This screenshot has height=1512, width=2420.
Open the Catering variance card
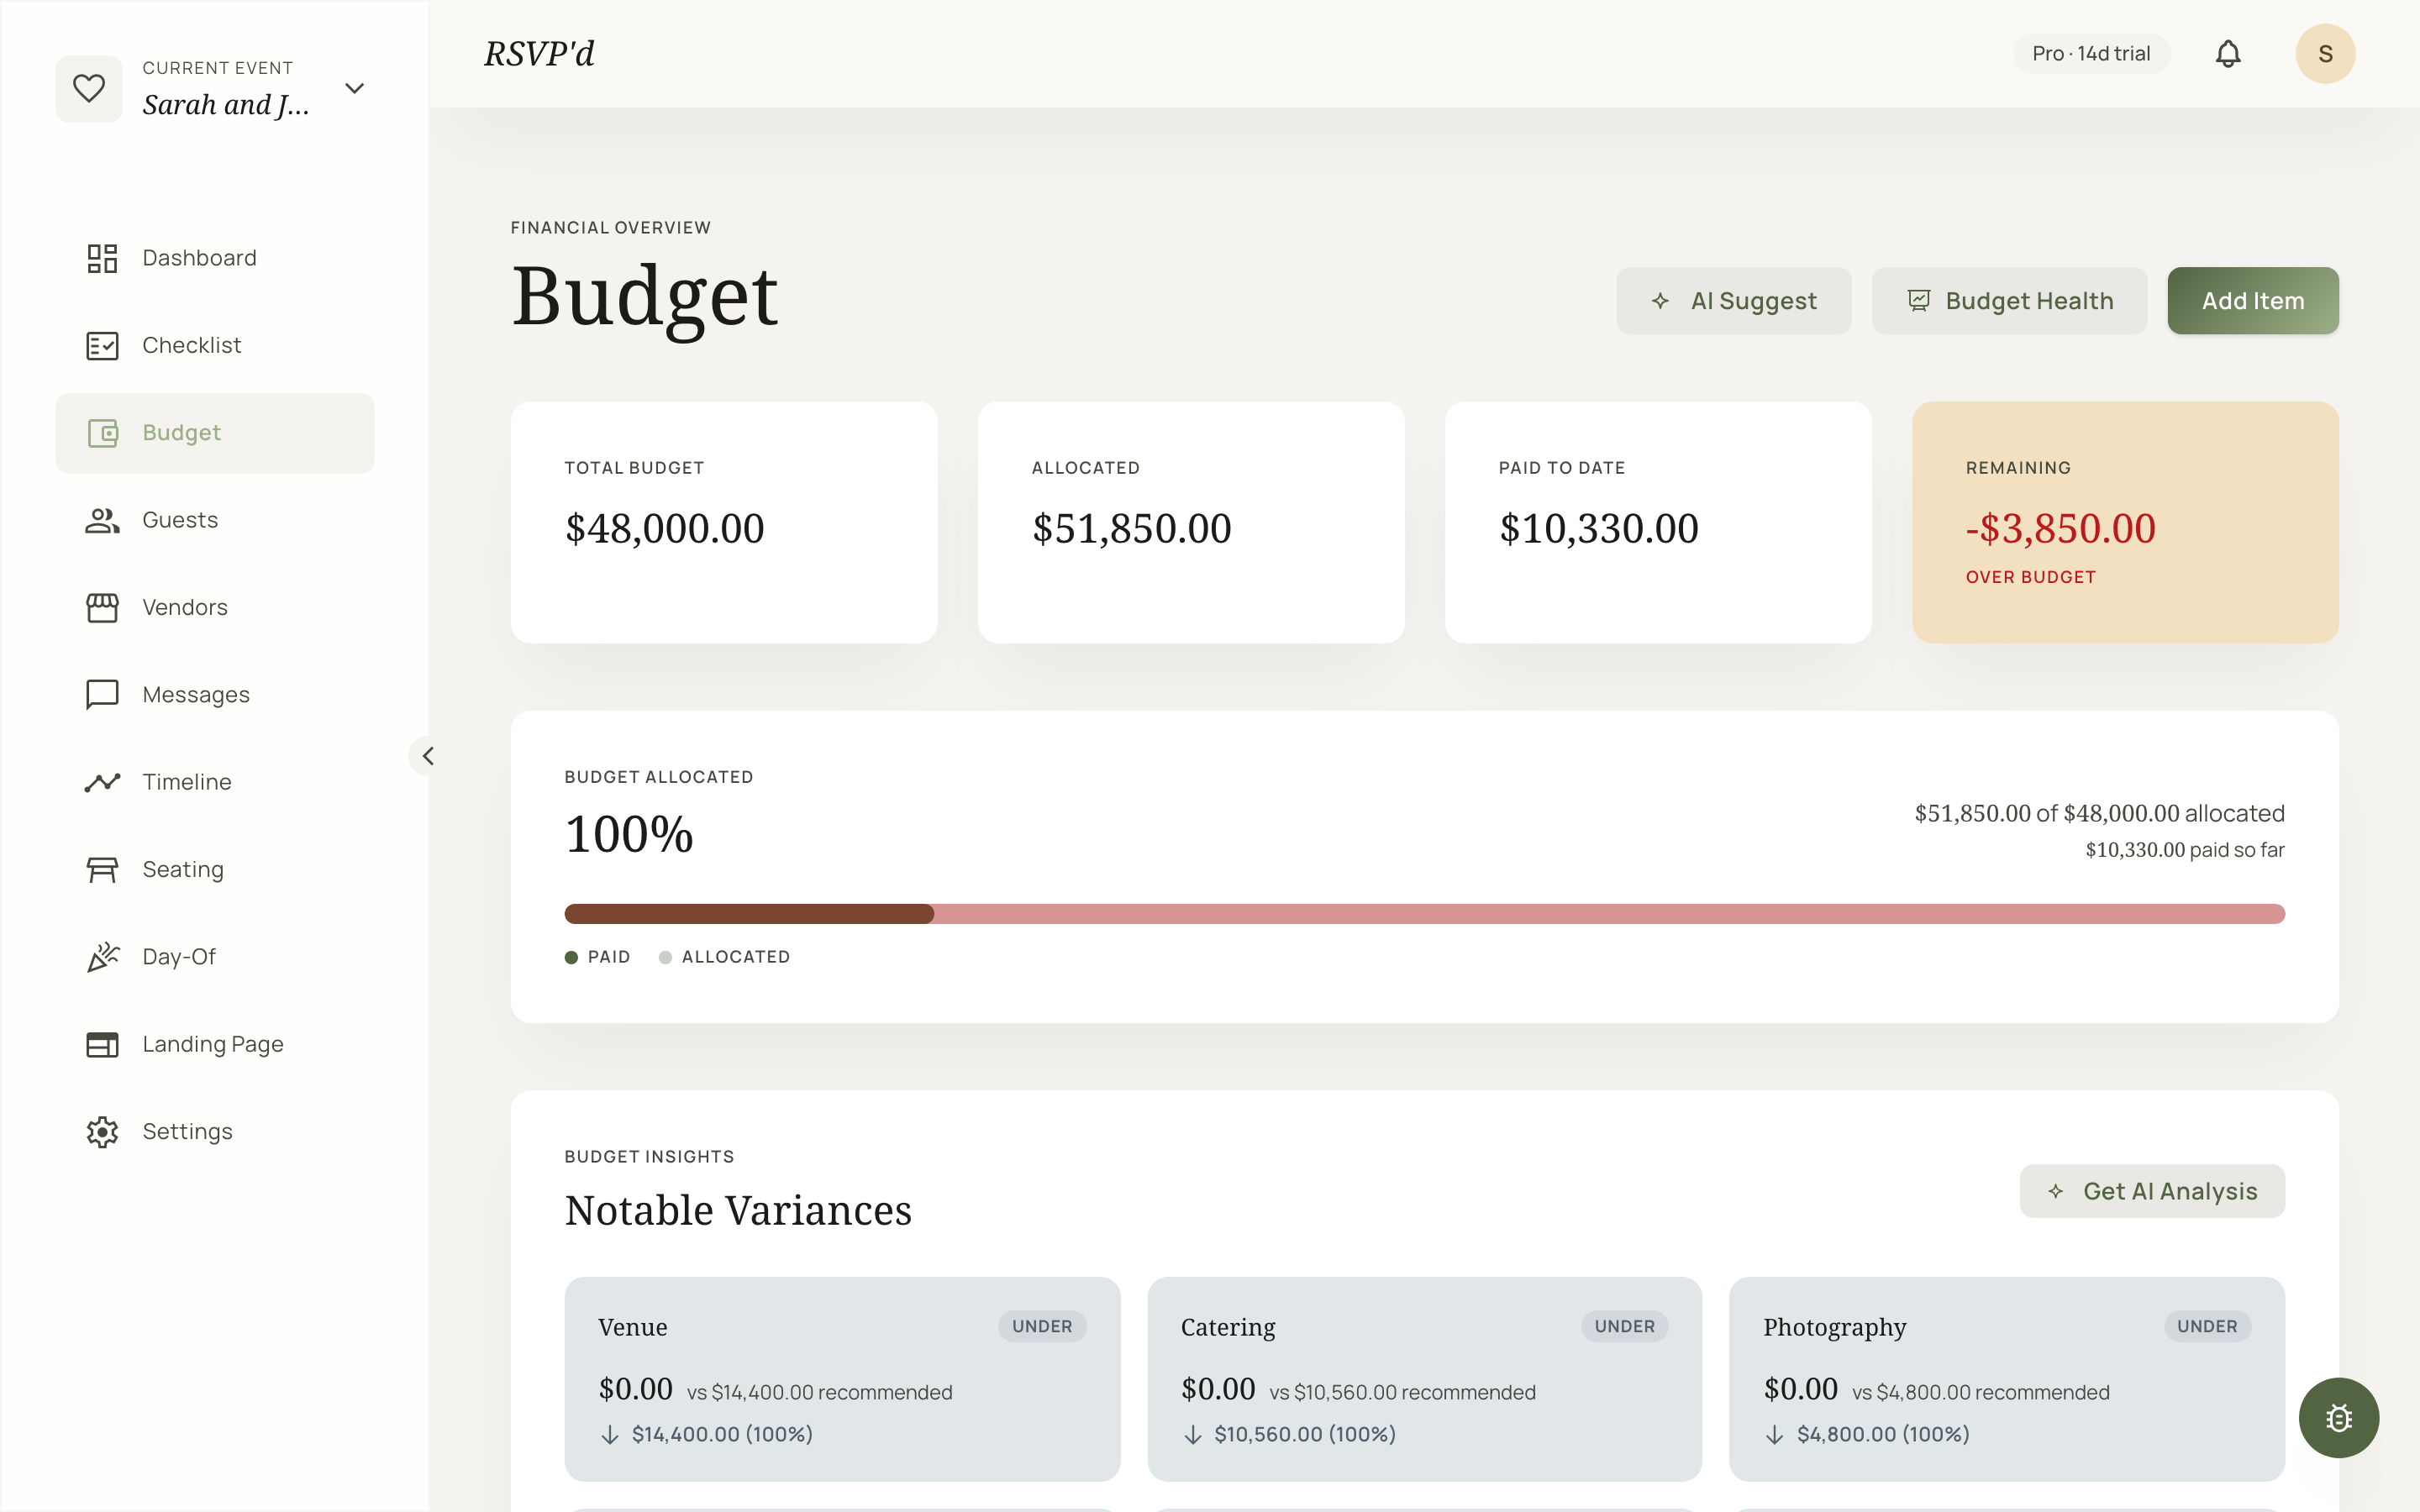coord(1425,1379)
